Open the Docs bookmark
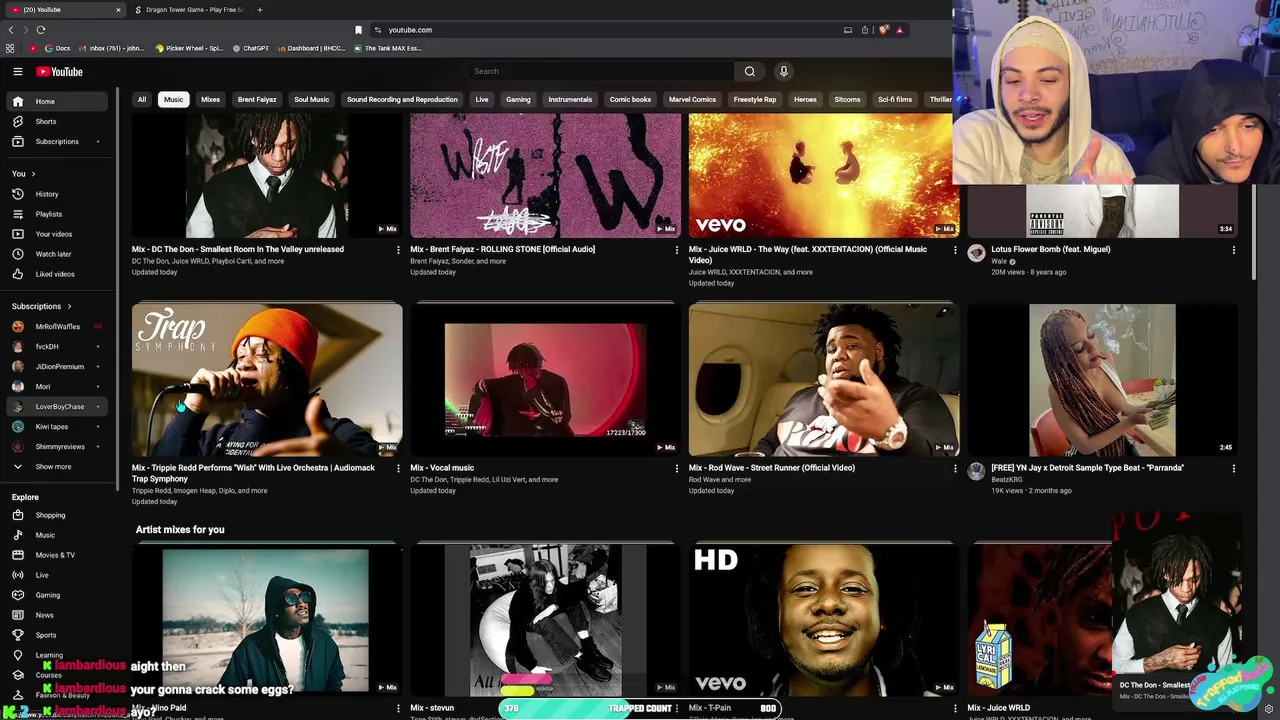Screen dimensions: 1280x720 57,48
